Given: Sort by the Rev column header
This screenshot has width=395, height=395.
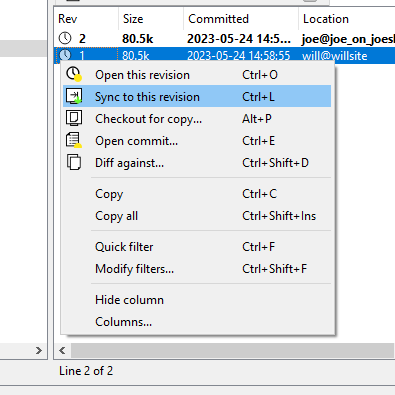Looking at the screenshot, I should pyautogui.click(x=86, y=19).
